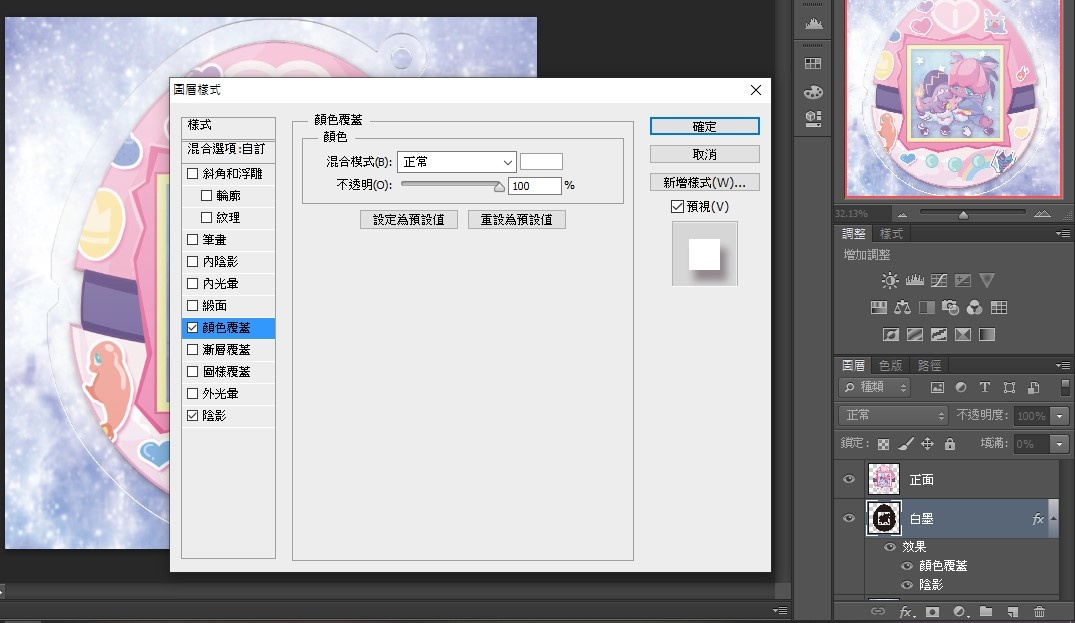Zoom out in Navigator panel
The image size is (1075, 623).
tap(902, 215)
